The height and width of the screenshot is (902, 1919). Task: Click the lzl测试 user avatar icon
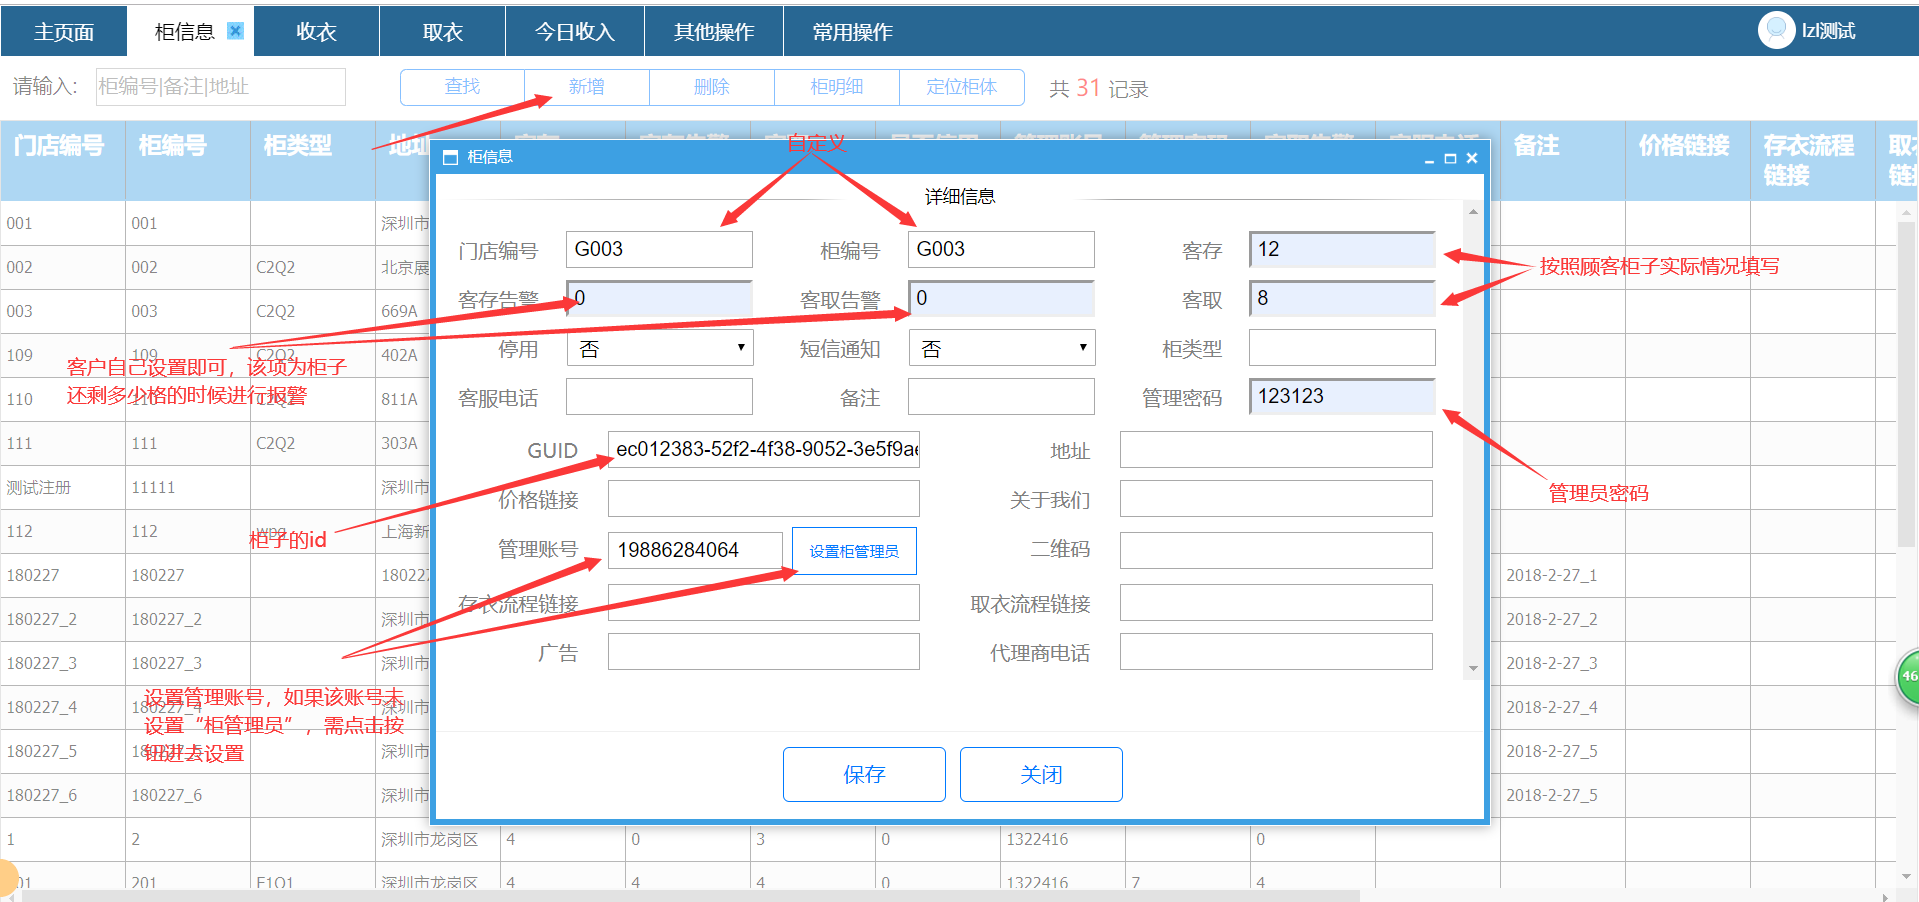(x=1776, y=30)
